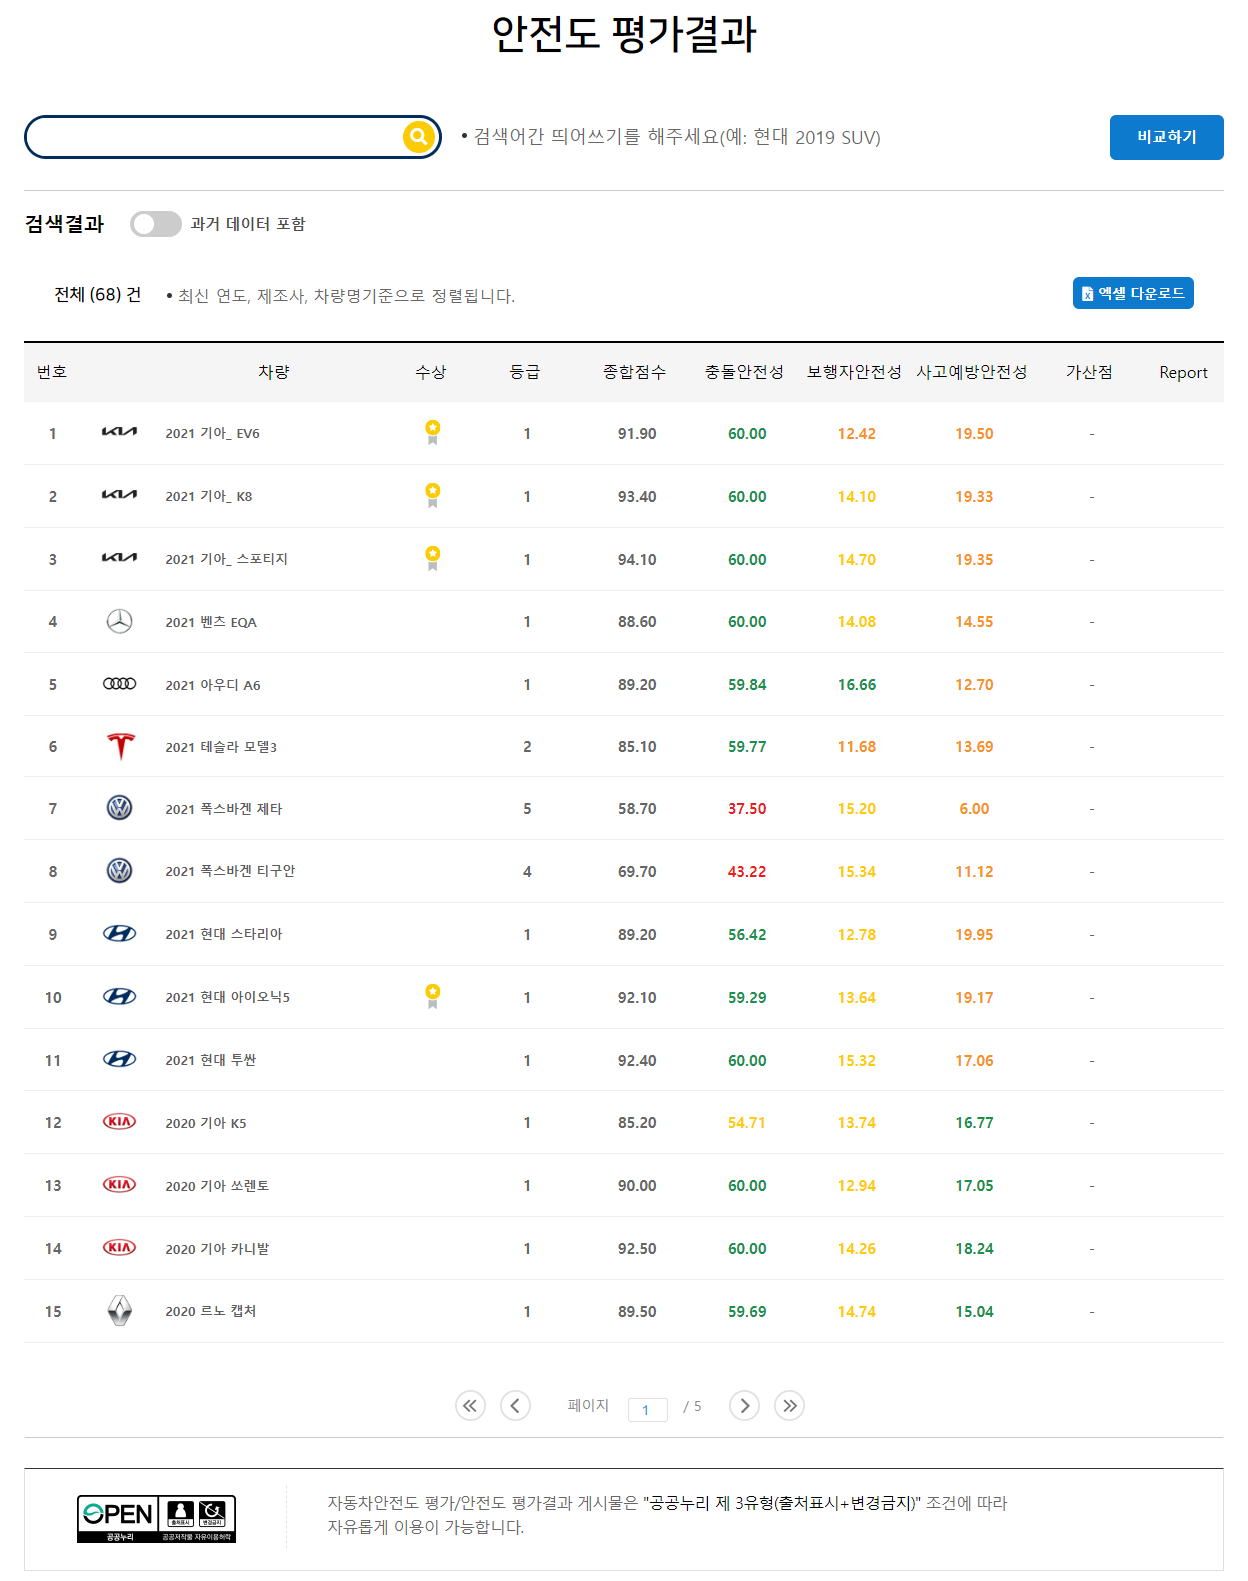Click the red Kia logo in the 쏘렌토 row
This screenshot has width=1248, height=1581.
120,1185
